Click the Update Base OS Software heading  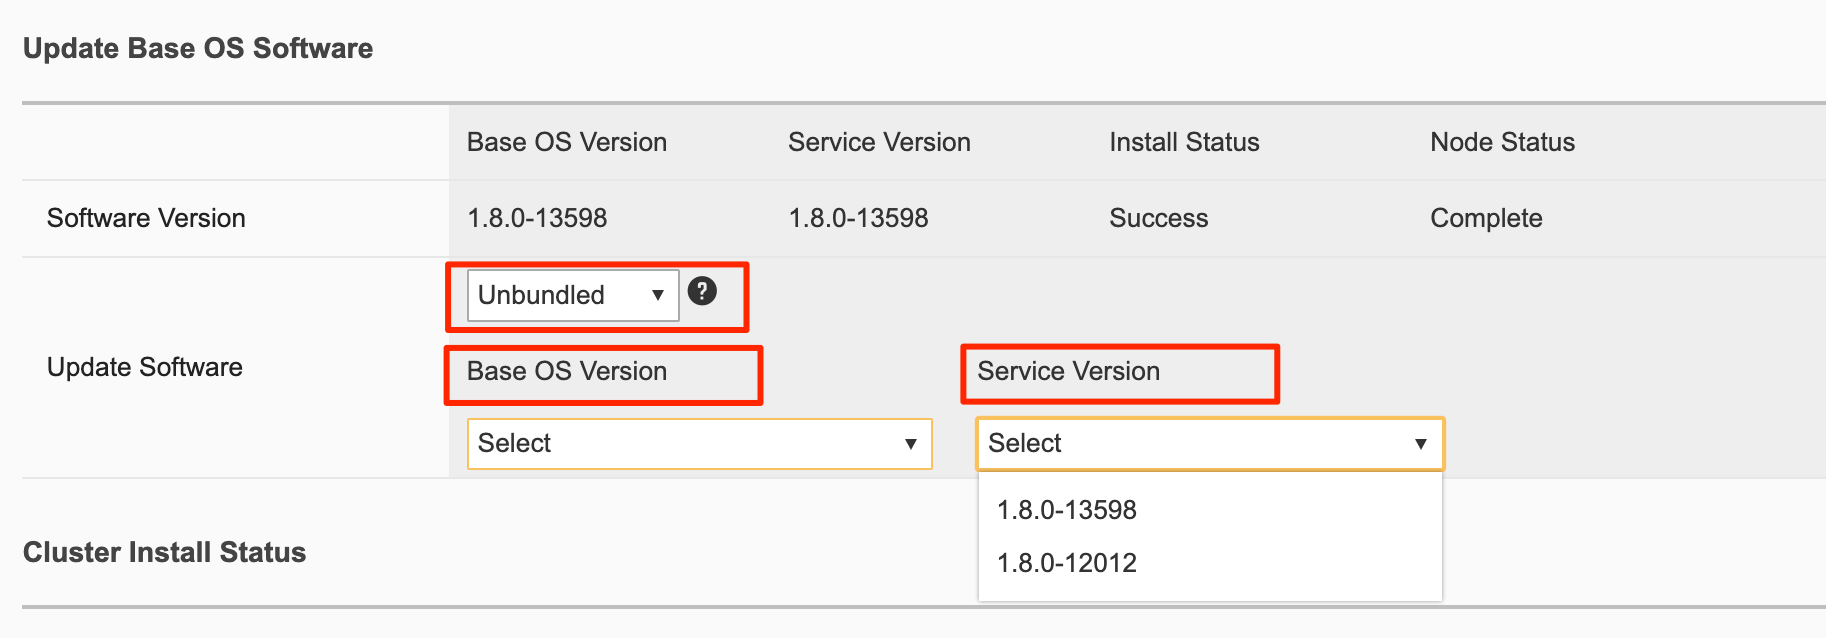pyautogui.click(x=198, y=48)
